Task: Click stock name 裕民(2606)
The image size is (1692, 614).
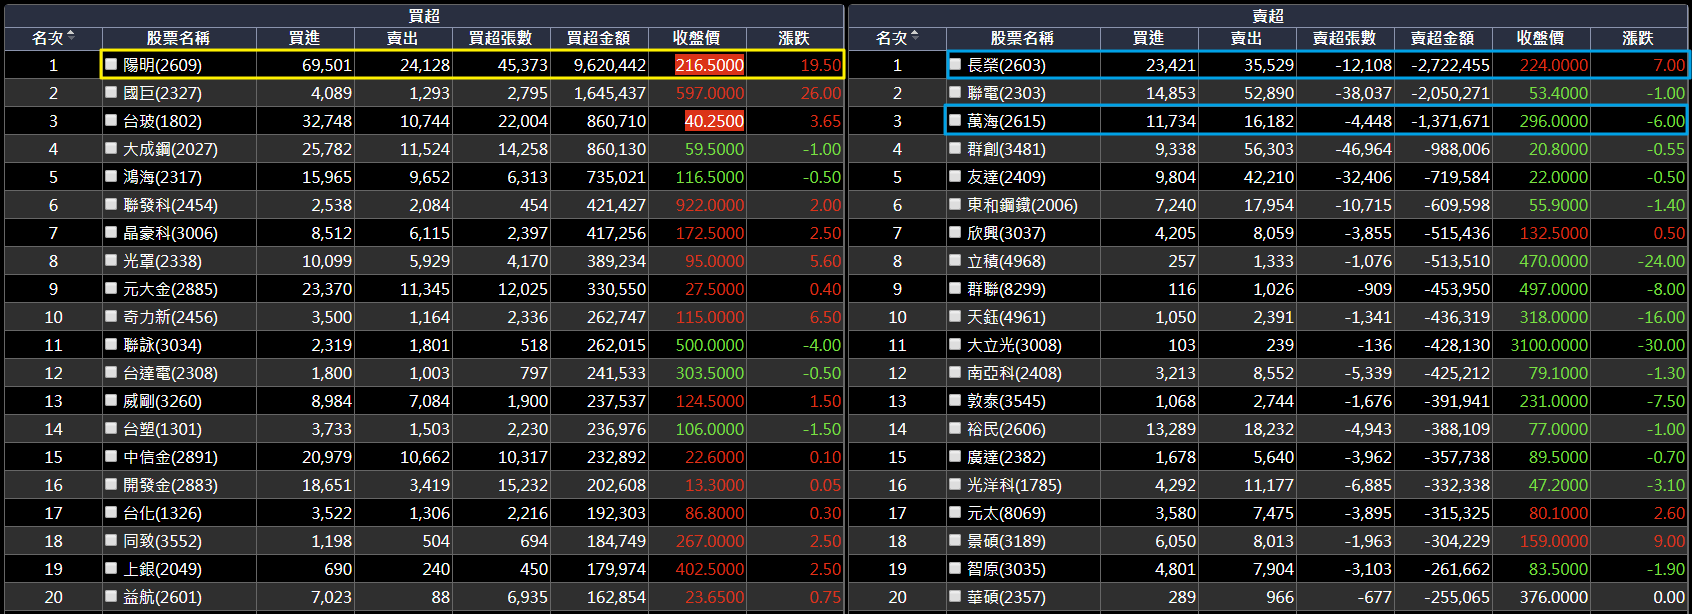Action: (x=1006, y=429)
